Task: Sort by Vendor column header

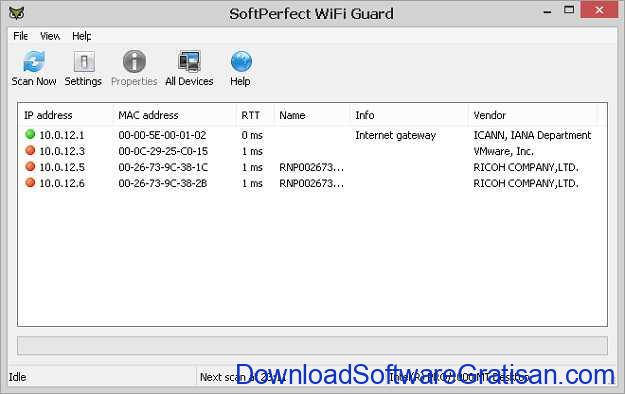Action: click(x=489, y=115)
